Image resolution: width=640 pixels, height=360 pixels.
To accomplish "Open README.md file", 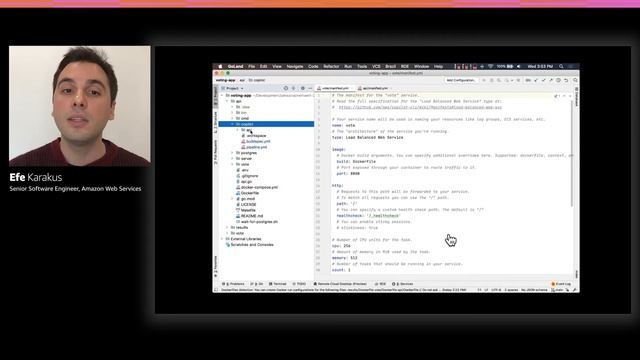I will coord(249,216).
